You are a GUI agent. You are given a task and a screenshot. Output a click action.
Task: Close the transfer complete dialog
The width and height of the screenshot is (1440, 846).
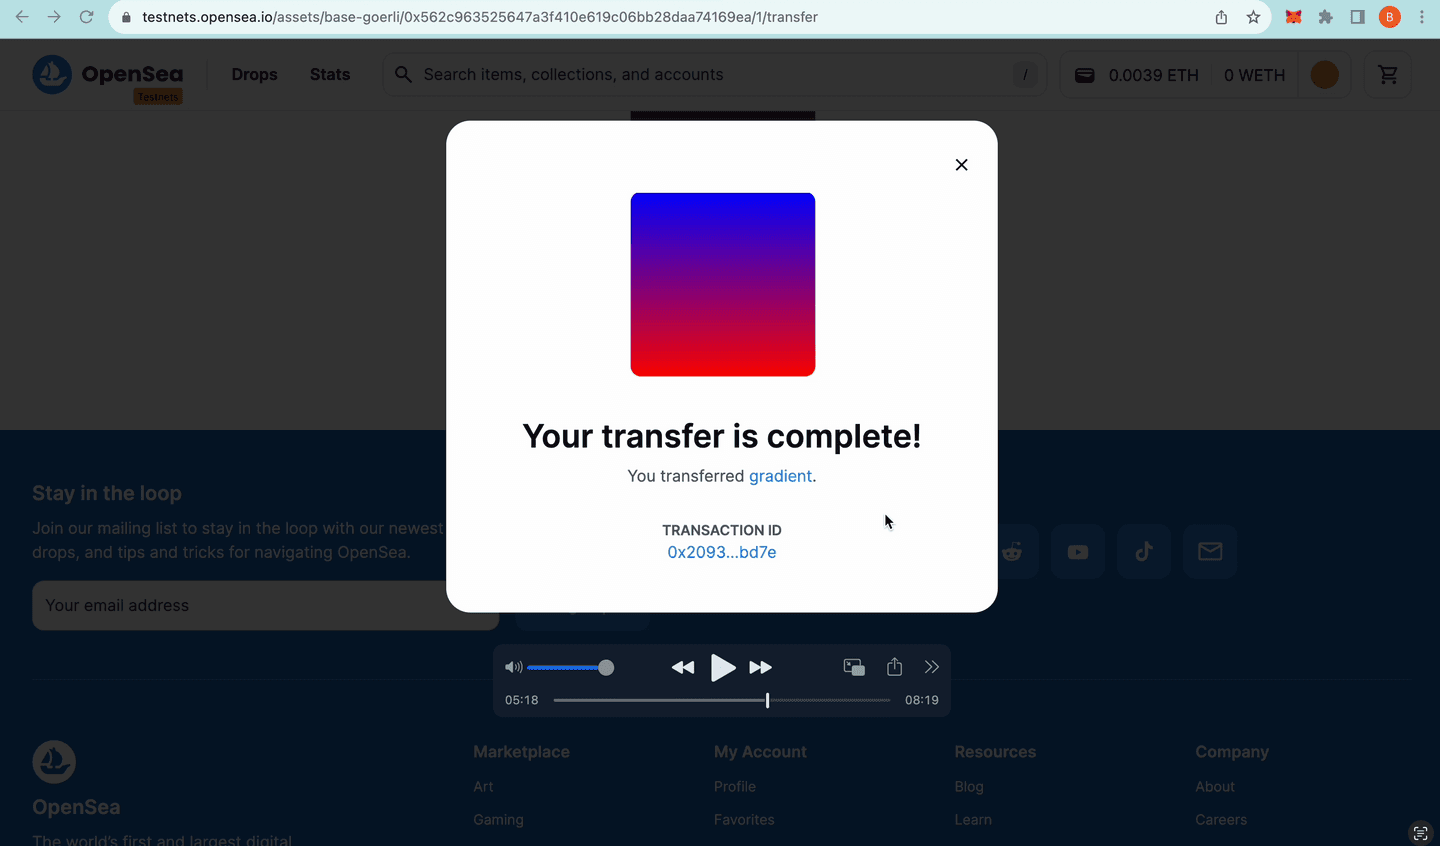click(x=961, y=165)
